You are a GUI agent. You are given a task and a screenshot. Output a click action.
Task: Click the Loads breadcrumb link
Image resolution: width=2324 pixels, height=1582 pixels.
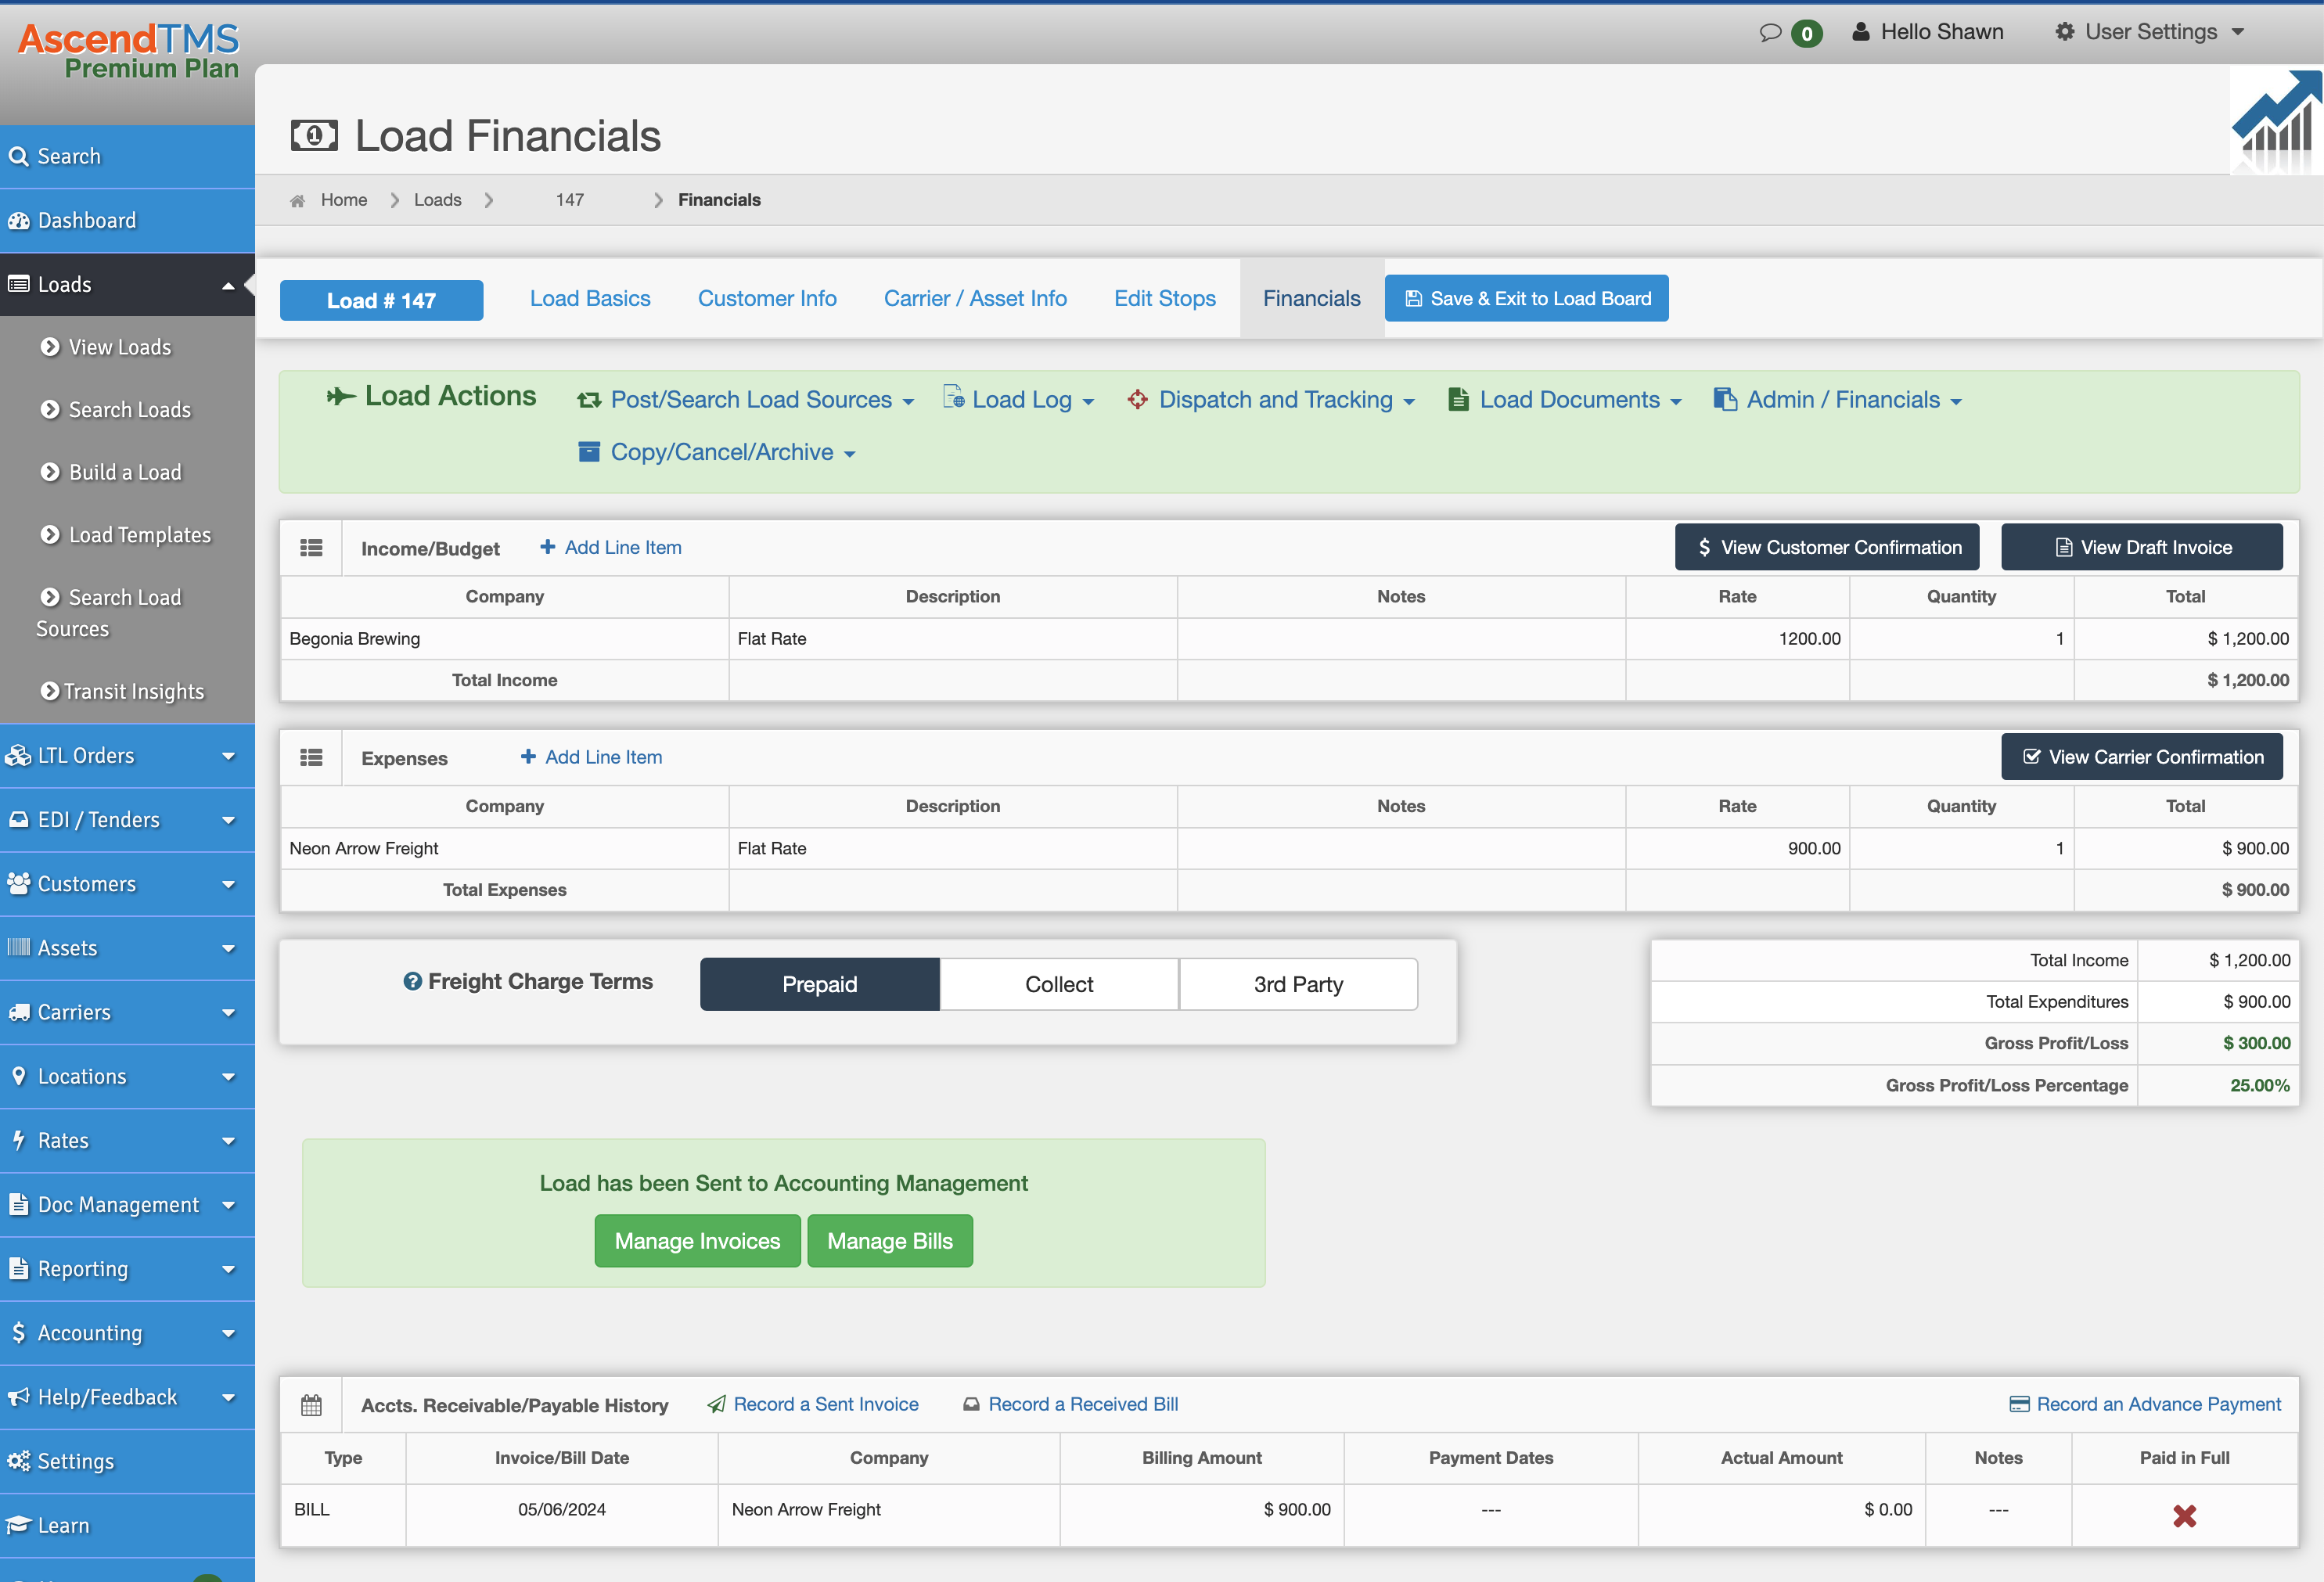pyautogui.click(x=438, y=200)
